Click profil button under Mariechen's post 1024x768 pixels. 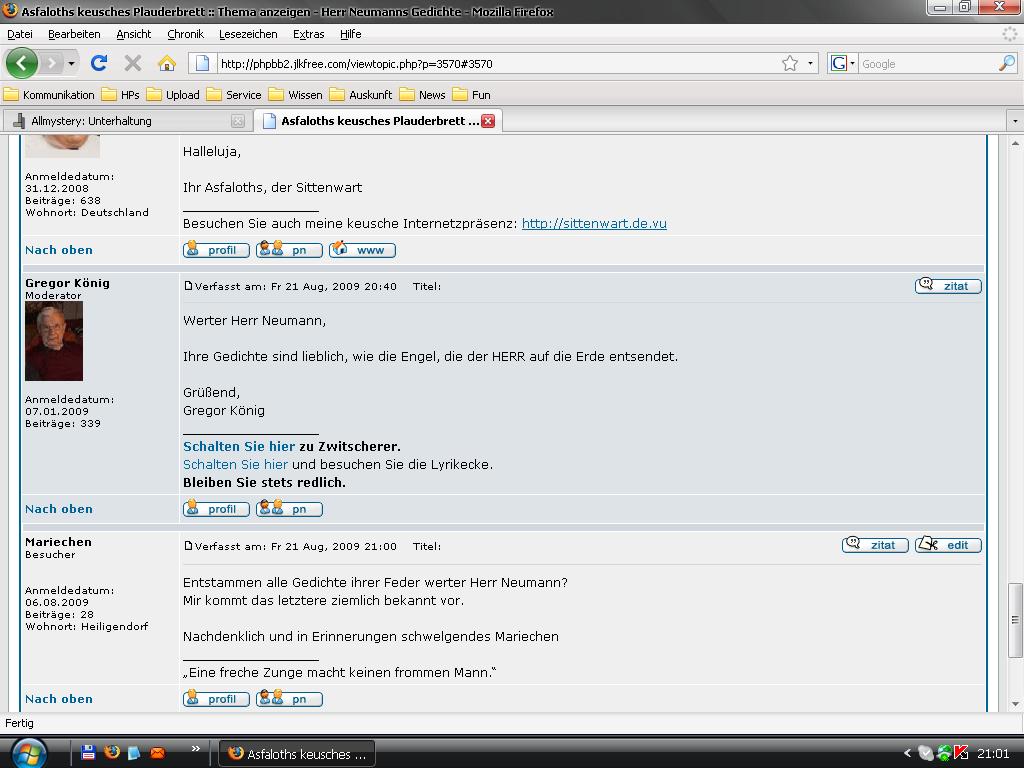point(216,699)
